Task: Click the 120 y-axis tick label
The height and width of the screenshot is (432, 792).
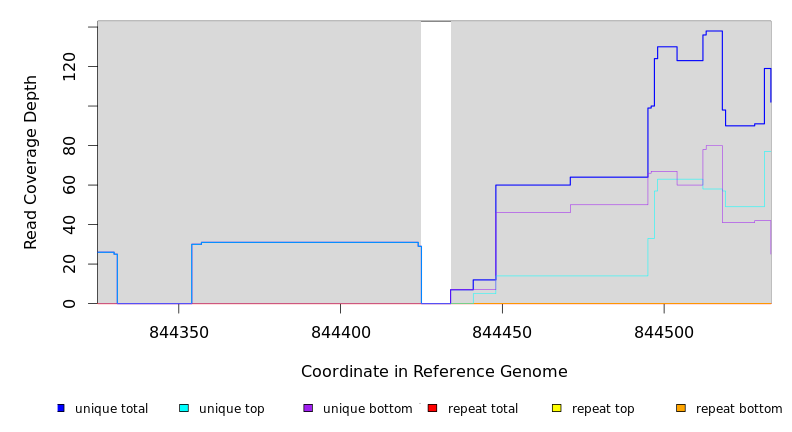Action: [69, 67]
